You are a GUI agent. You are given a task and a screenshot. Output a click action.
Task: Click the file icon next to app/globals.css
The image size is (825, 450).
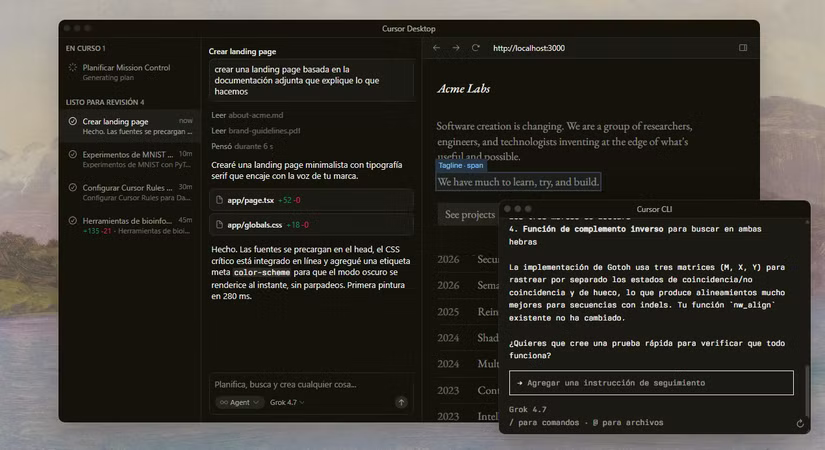point(219,225)
